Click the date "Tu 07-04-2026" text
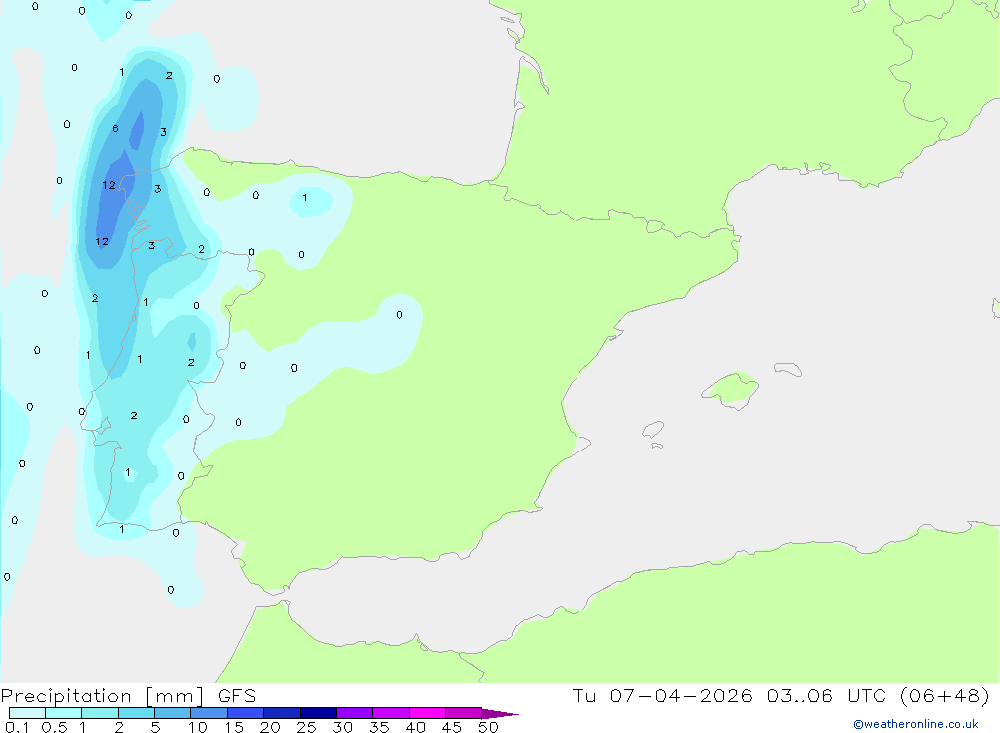1000x733 pixels. pos(662,695)
